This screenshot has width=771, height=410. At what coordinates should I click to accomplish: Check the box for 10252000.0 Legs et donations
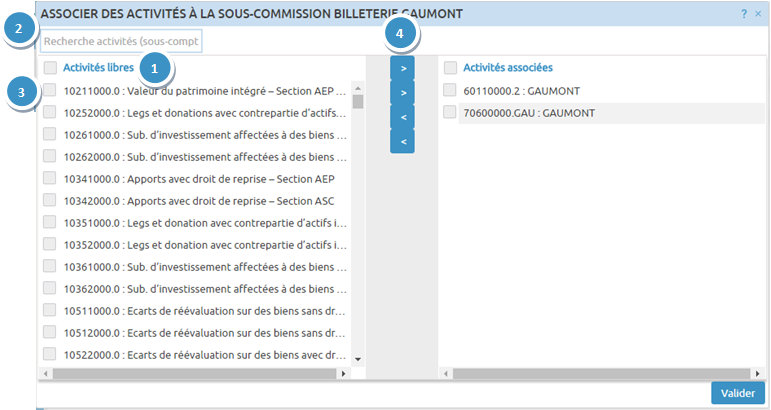coord(49,112)
